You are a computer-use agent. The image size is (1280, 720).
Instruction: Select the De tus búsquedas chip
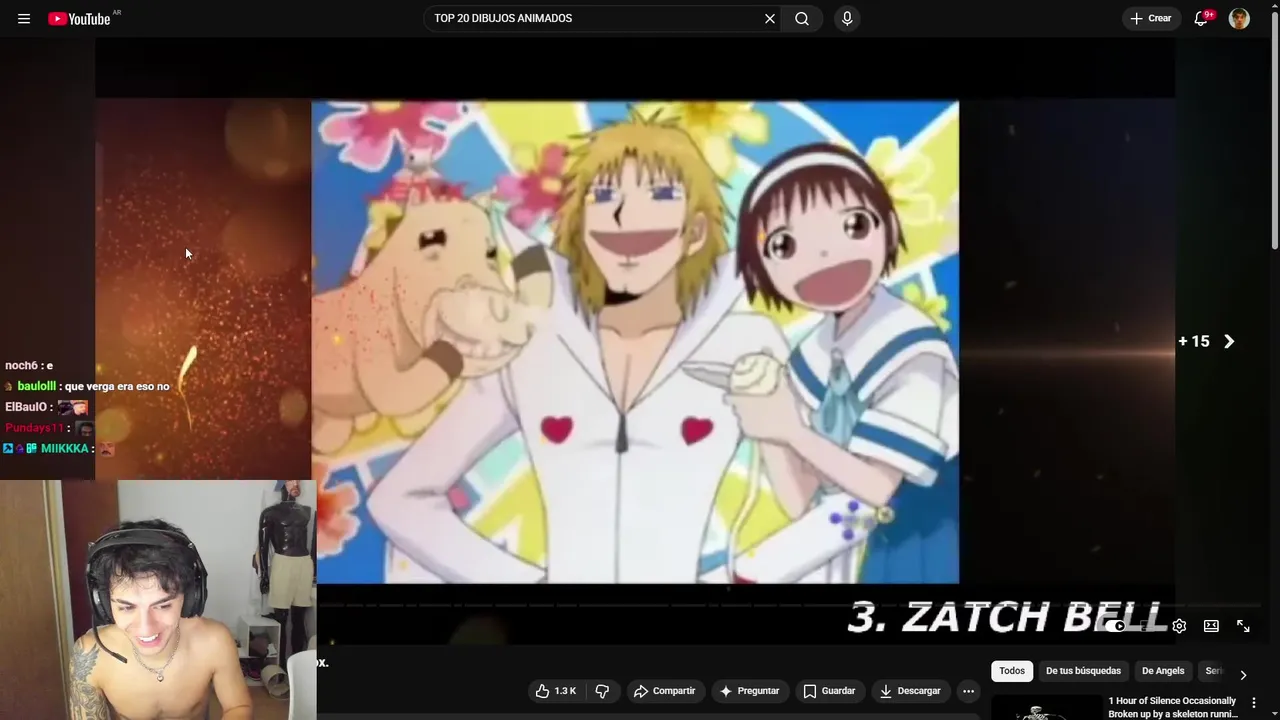(1083, 671)
